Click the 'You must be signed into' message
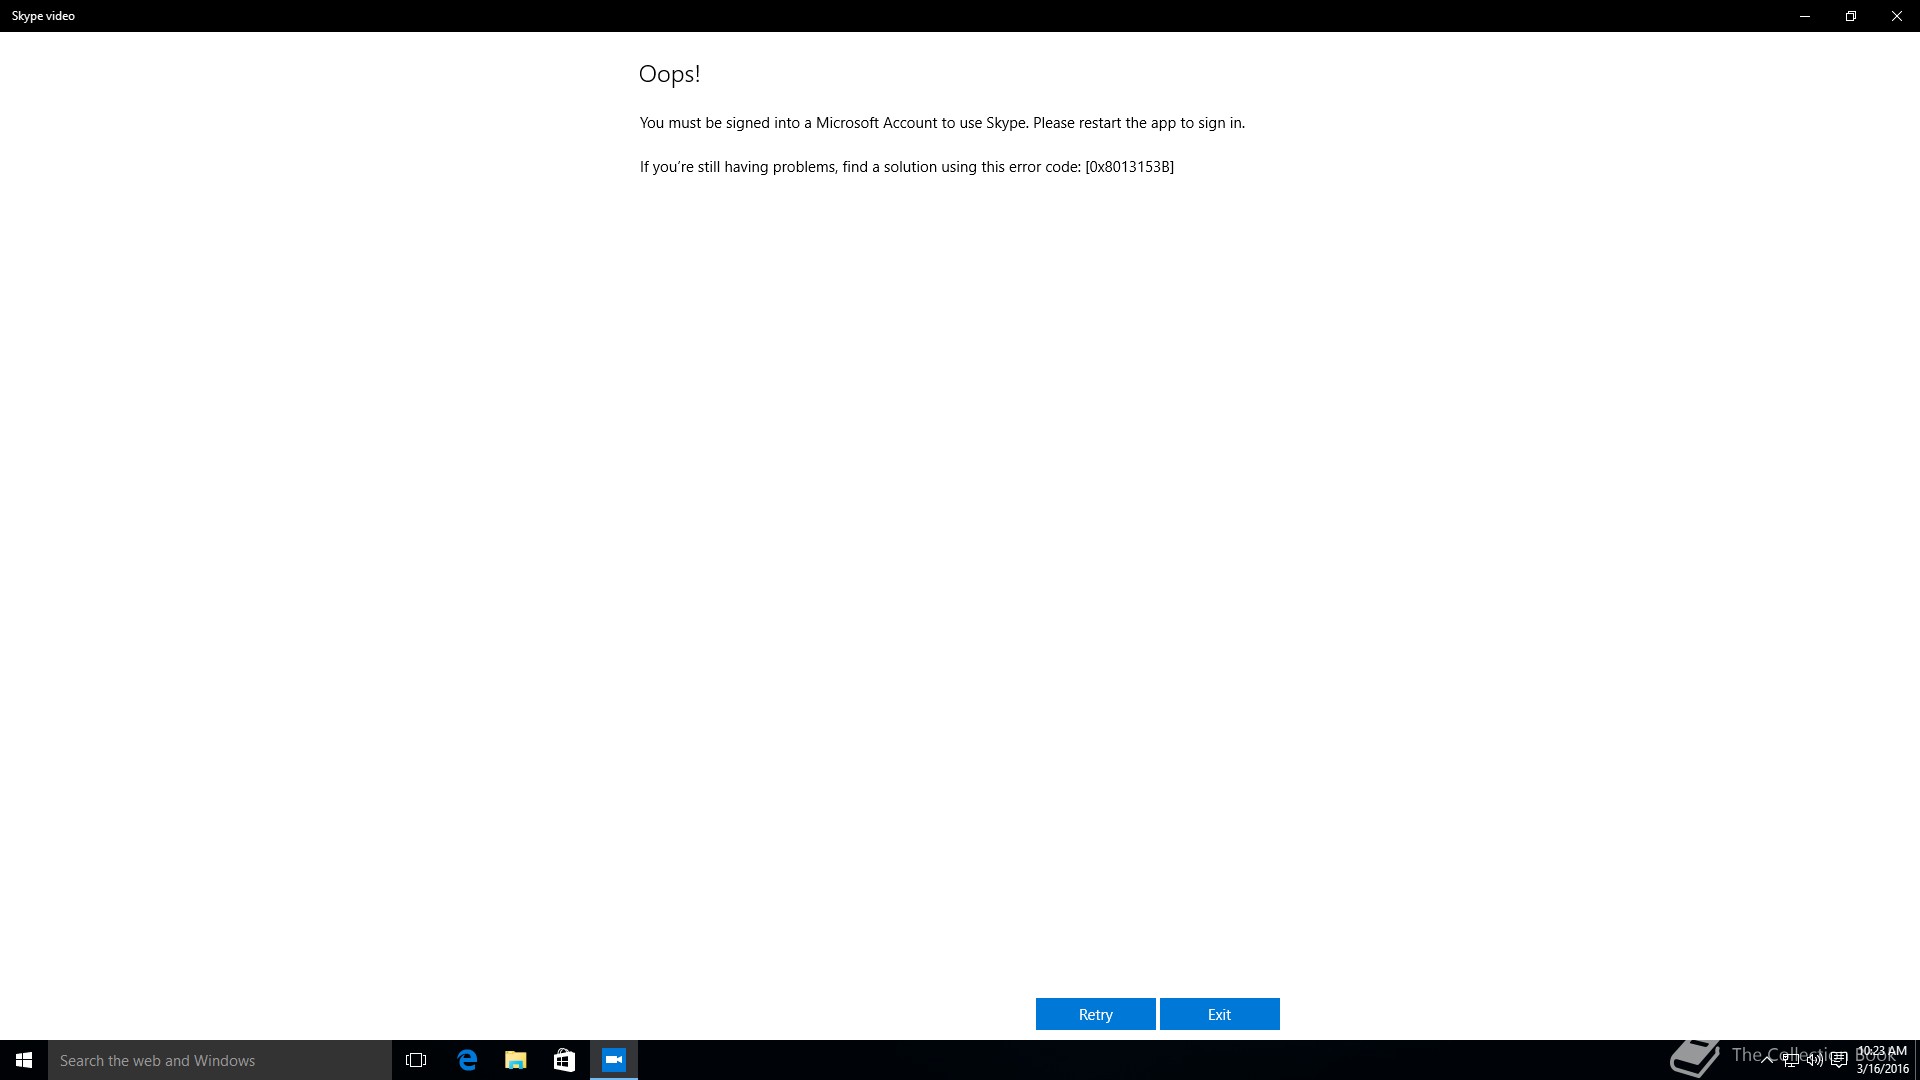 click(942, 123)
